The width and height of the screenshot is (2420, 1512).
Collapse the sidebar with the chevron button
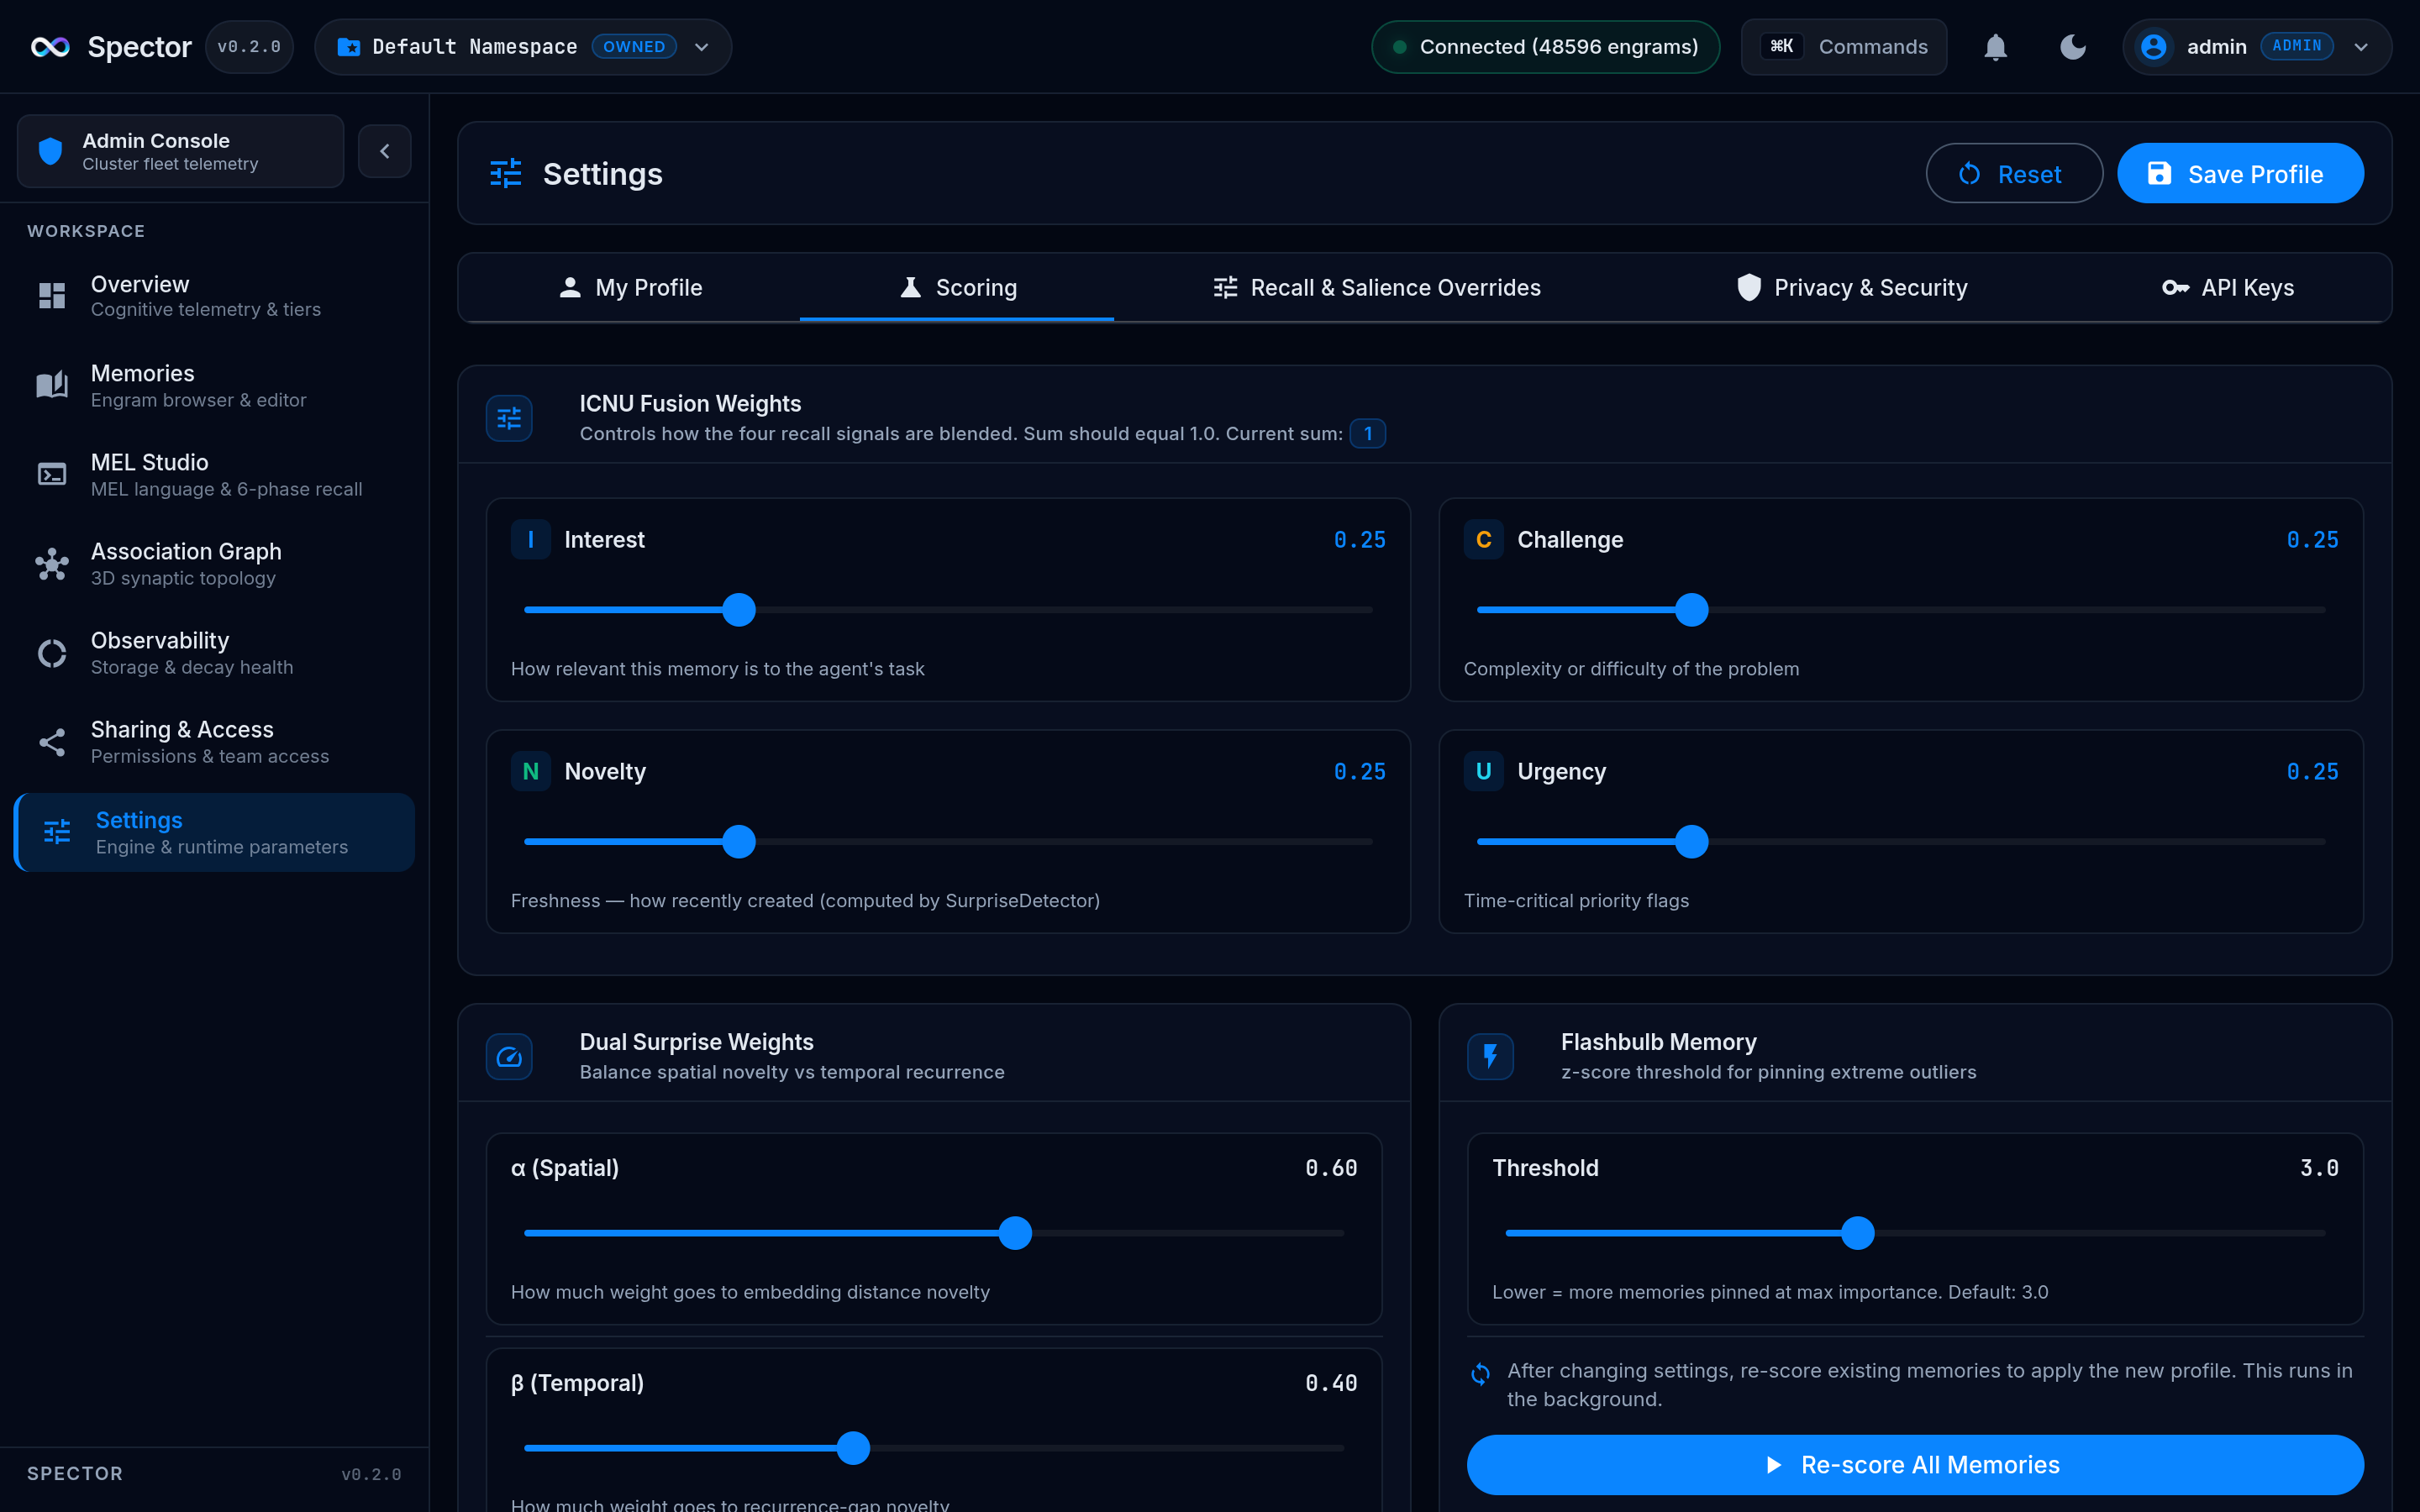(385, 151)
